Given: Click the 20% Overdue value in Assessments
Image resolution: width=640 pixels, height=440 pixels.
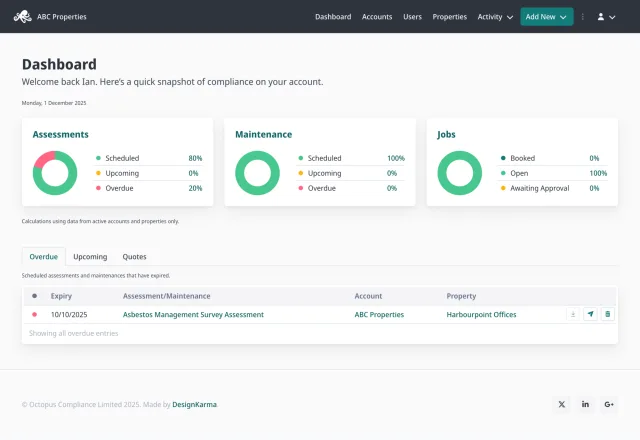Looking at the screenshot, I should (195, 188).
